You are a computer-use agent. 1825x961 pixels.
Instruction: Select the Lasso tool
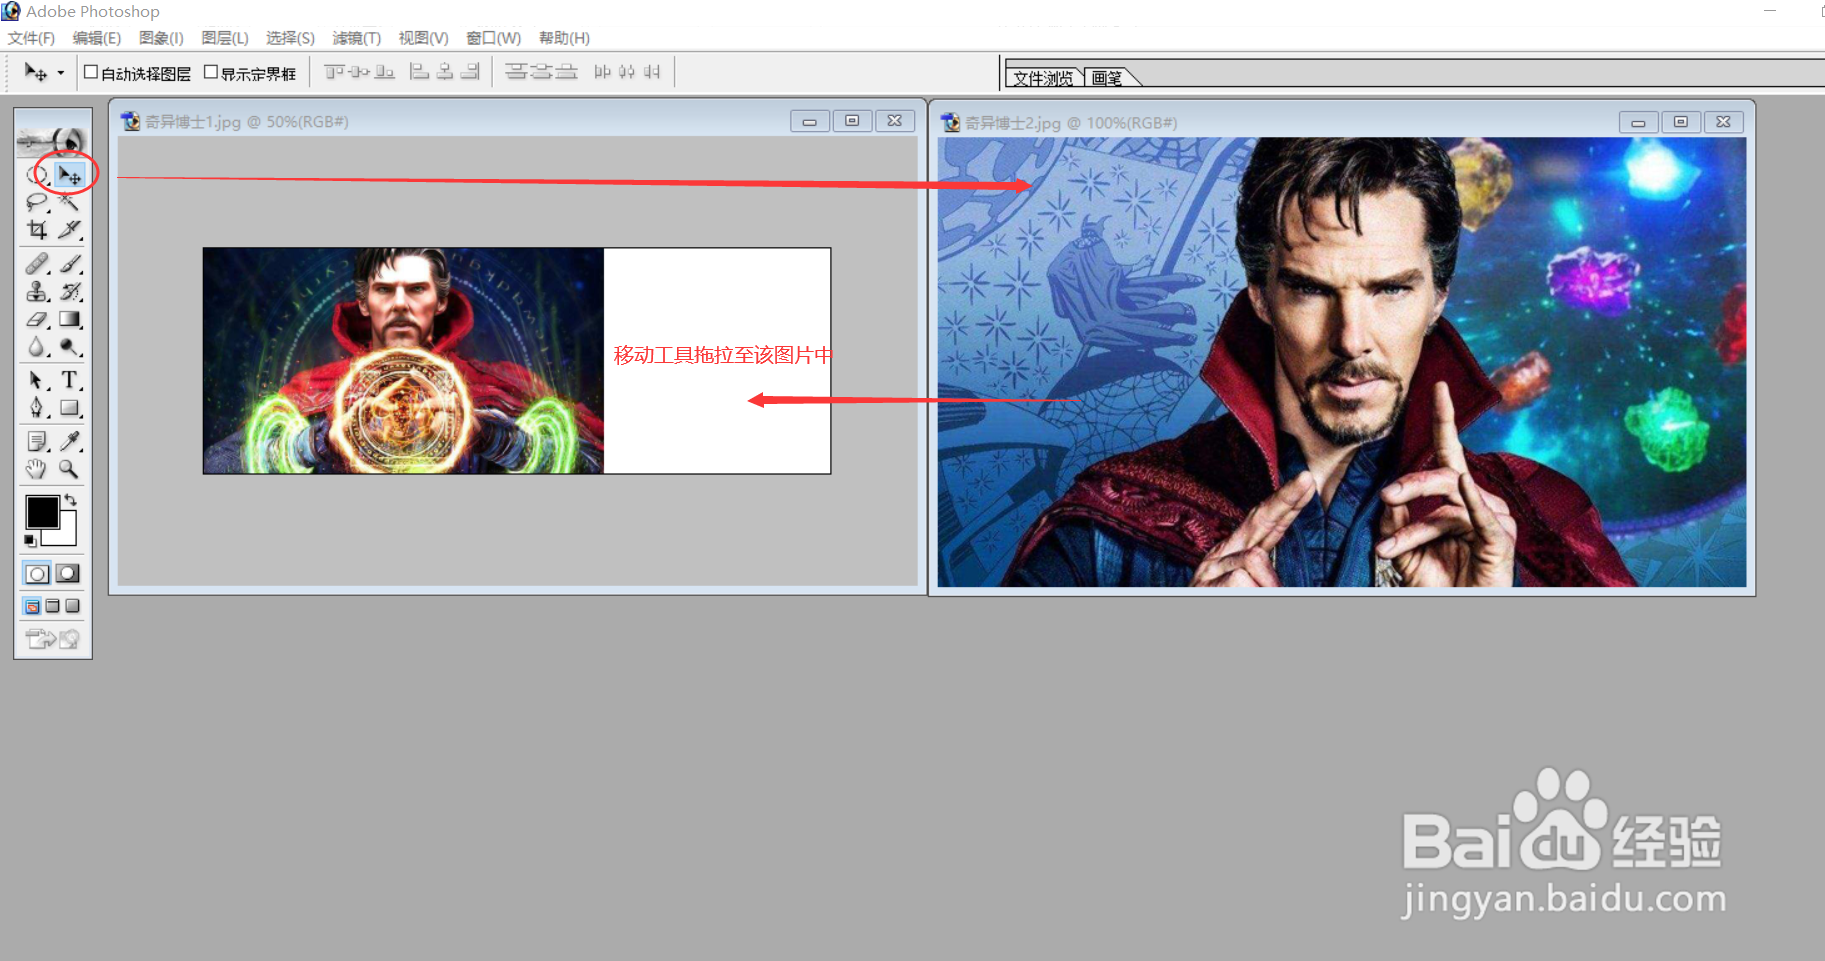click(x=38, y=202)
